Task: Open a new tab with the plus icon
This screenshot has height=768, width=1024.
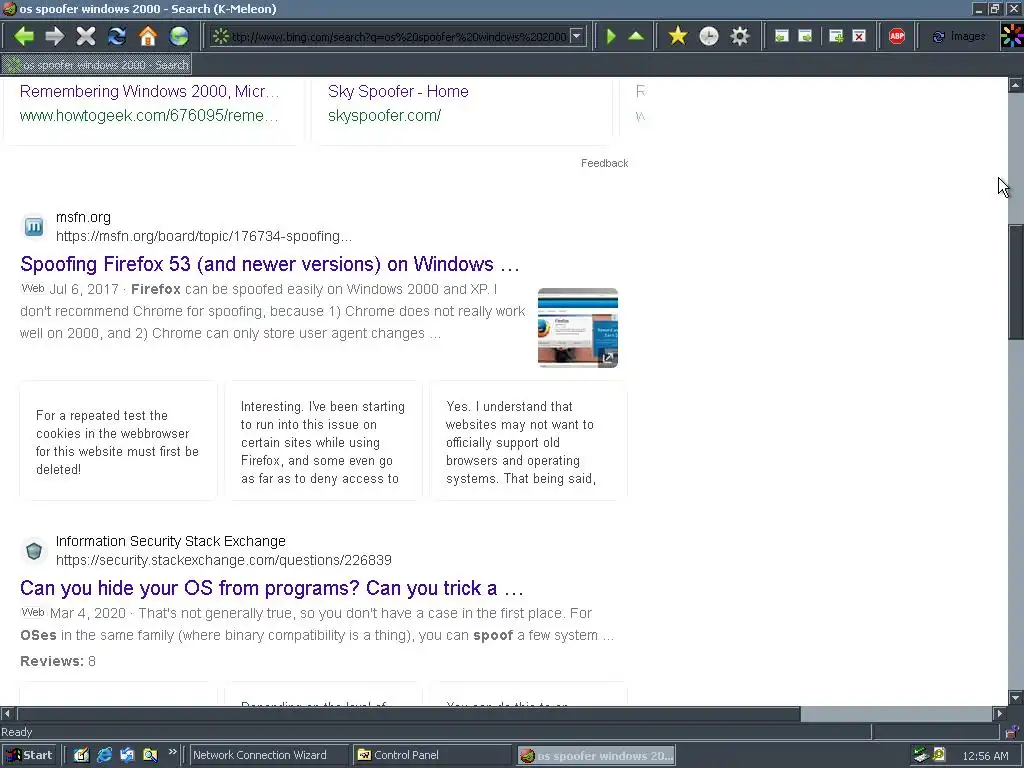Action: click(x=836, y=37)
